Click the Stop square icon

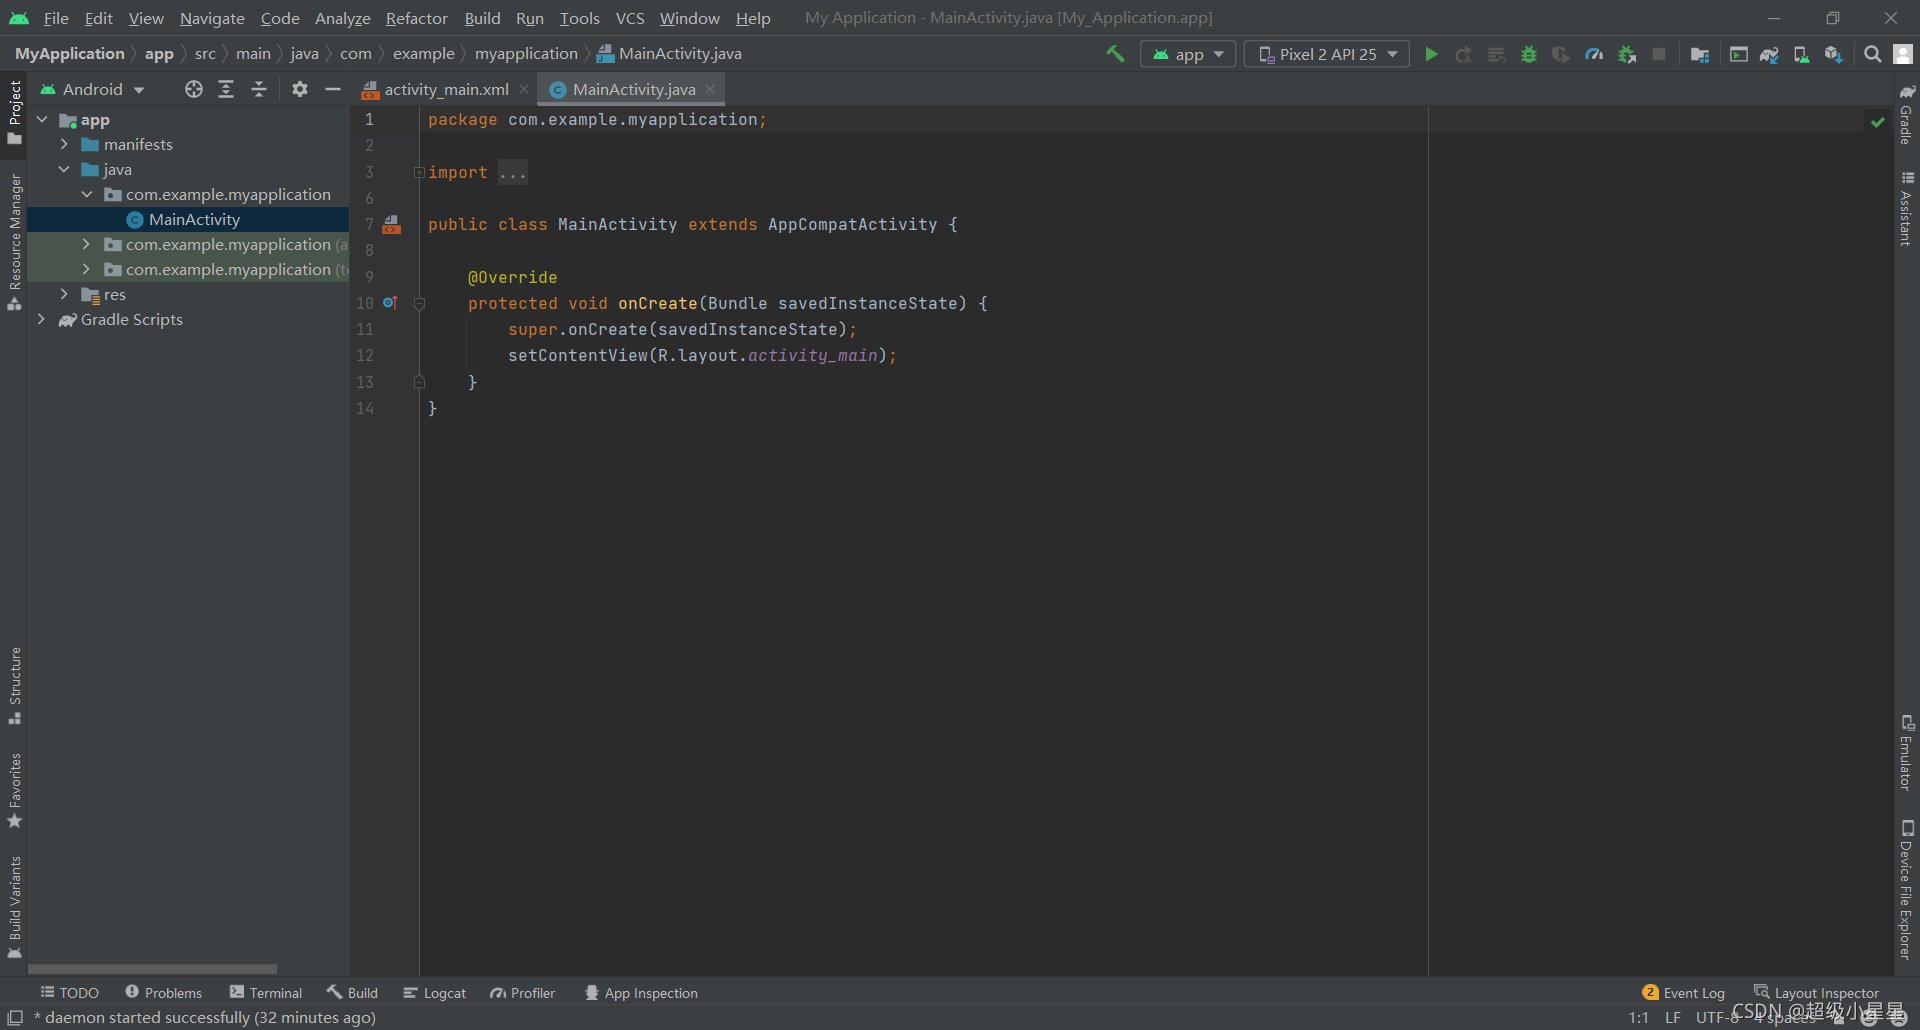(x=1659, y=54)
